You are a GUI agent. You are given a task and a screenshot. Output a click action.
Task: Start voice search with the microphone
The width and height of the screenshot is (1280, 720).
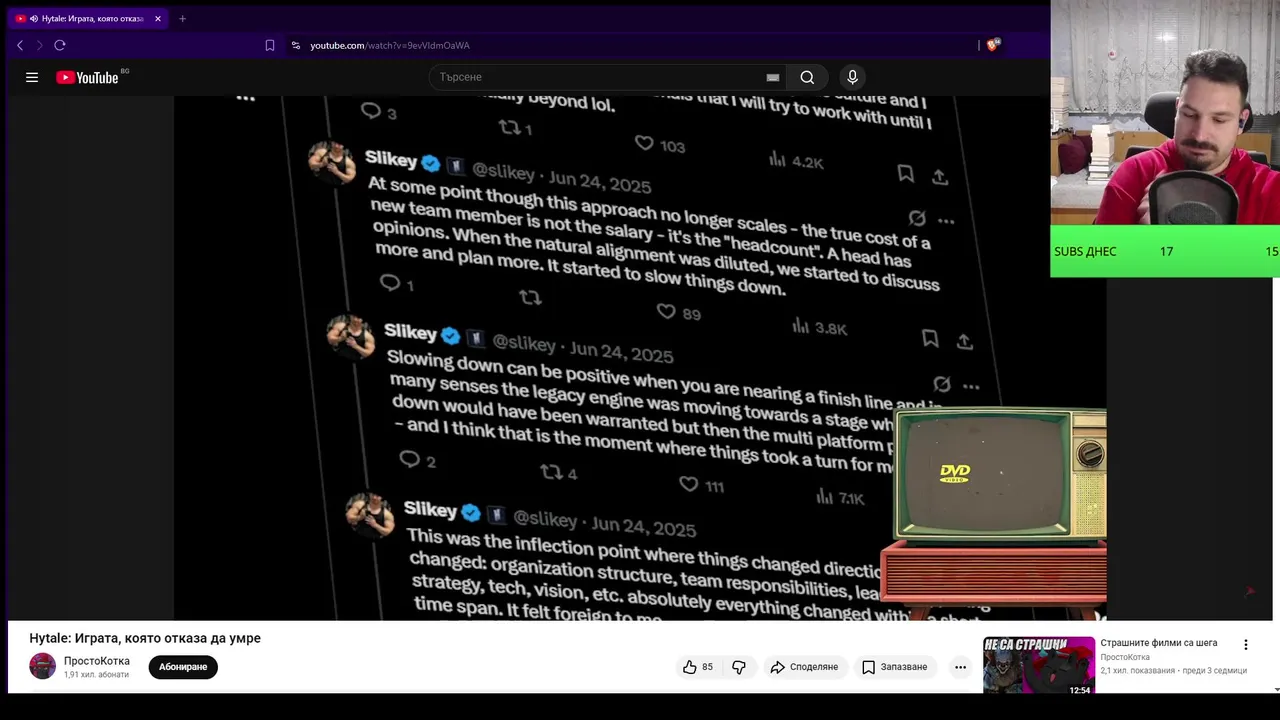click(852, 77)
